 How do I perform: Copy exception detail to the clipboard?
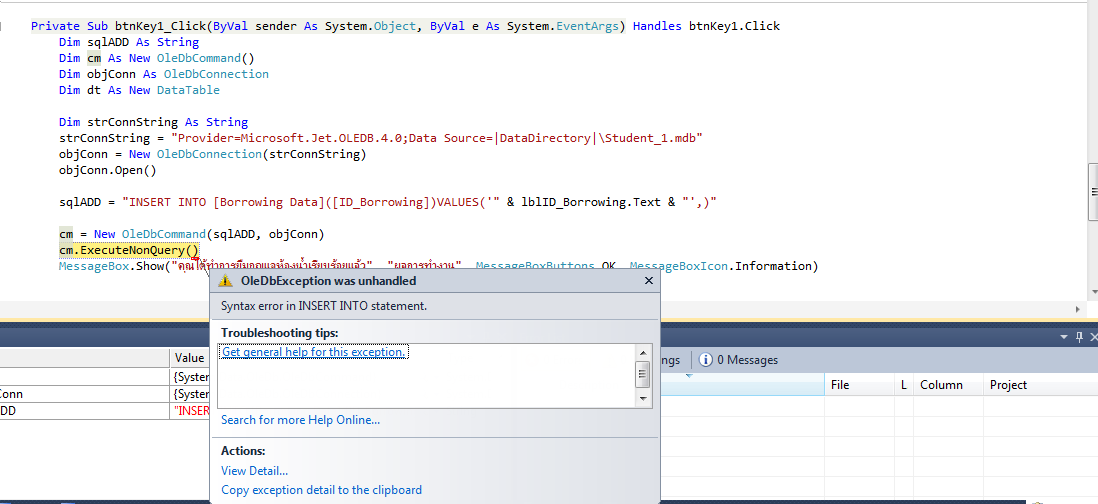pos(321,490)
